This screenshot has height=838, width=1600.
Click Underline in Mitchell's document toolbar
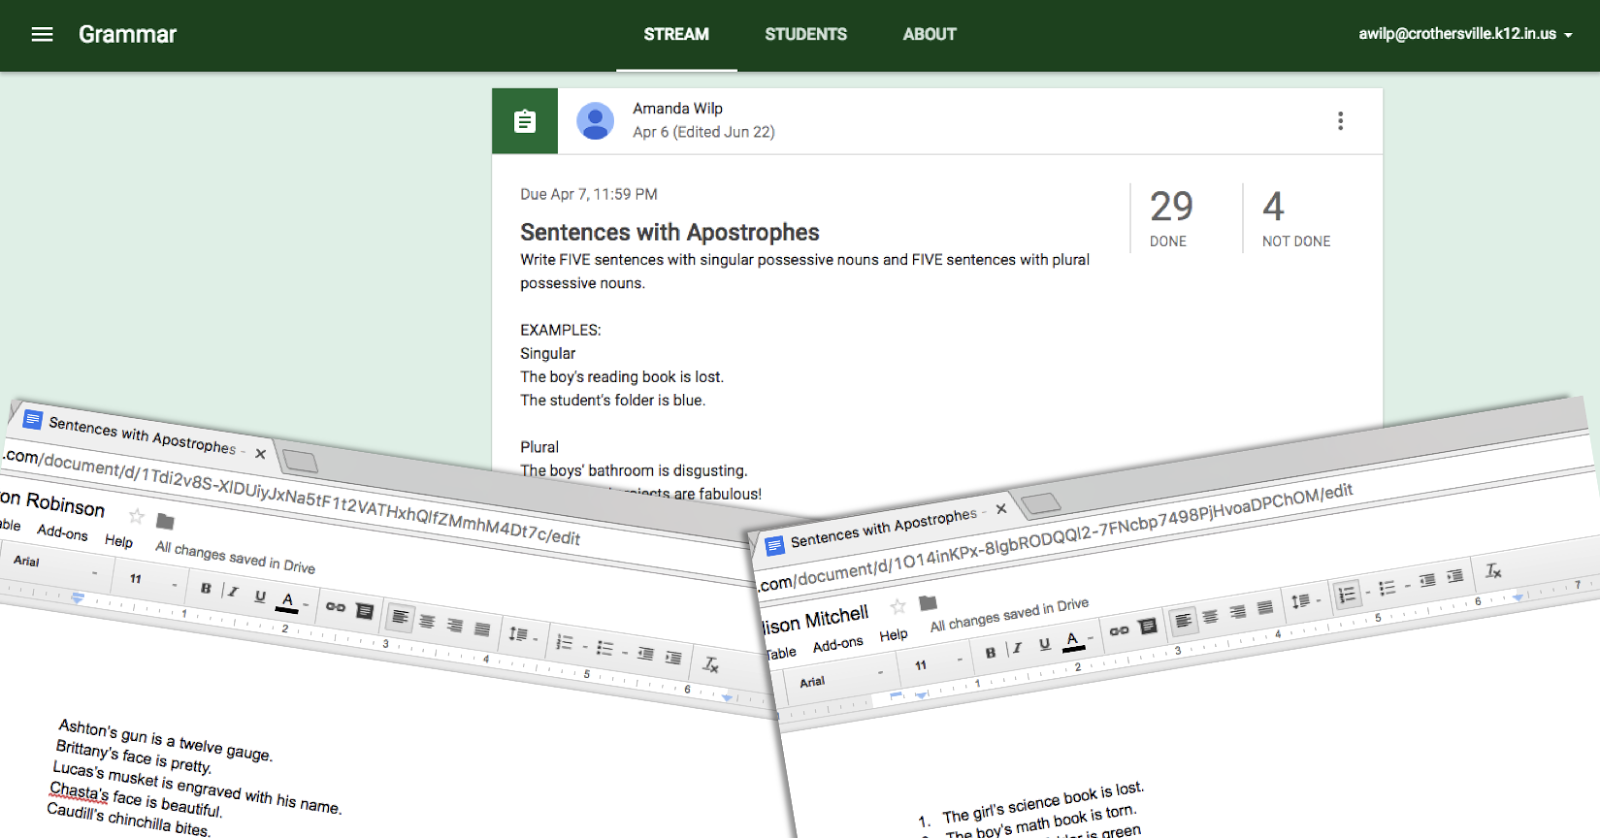(1044, 644)
